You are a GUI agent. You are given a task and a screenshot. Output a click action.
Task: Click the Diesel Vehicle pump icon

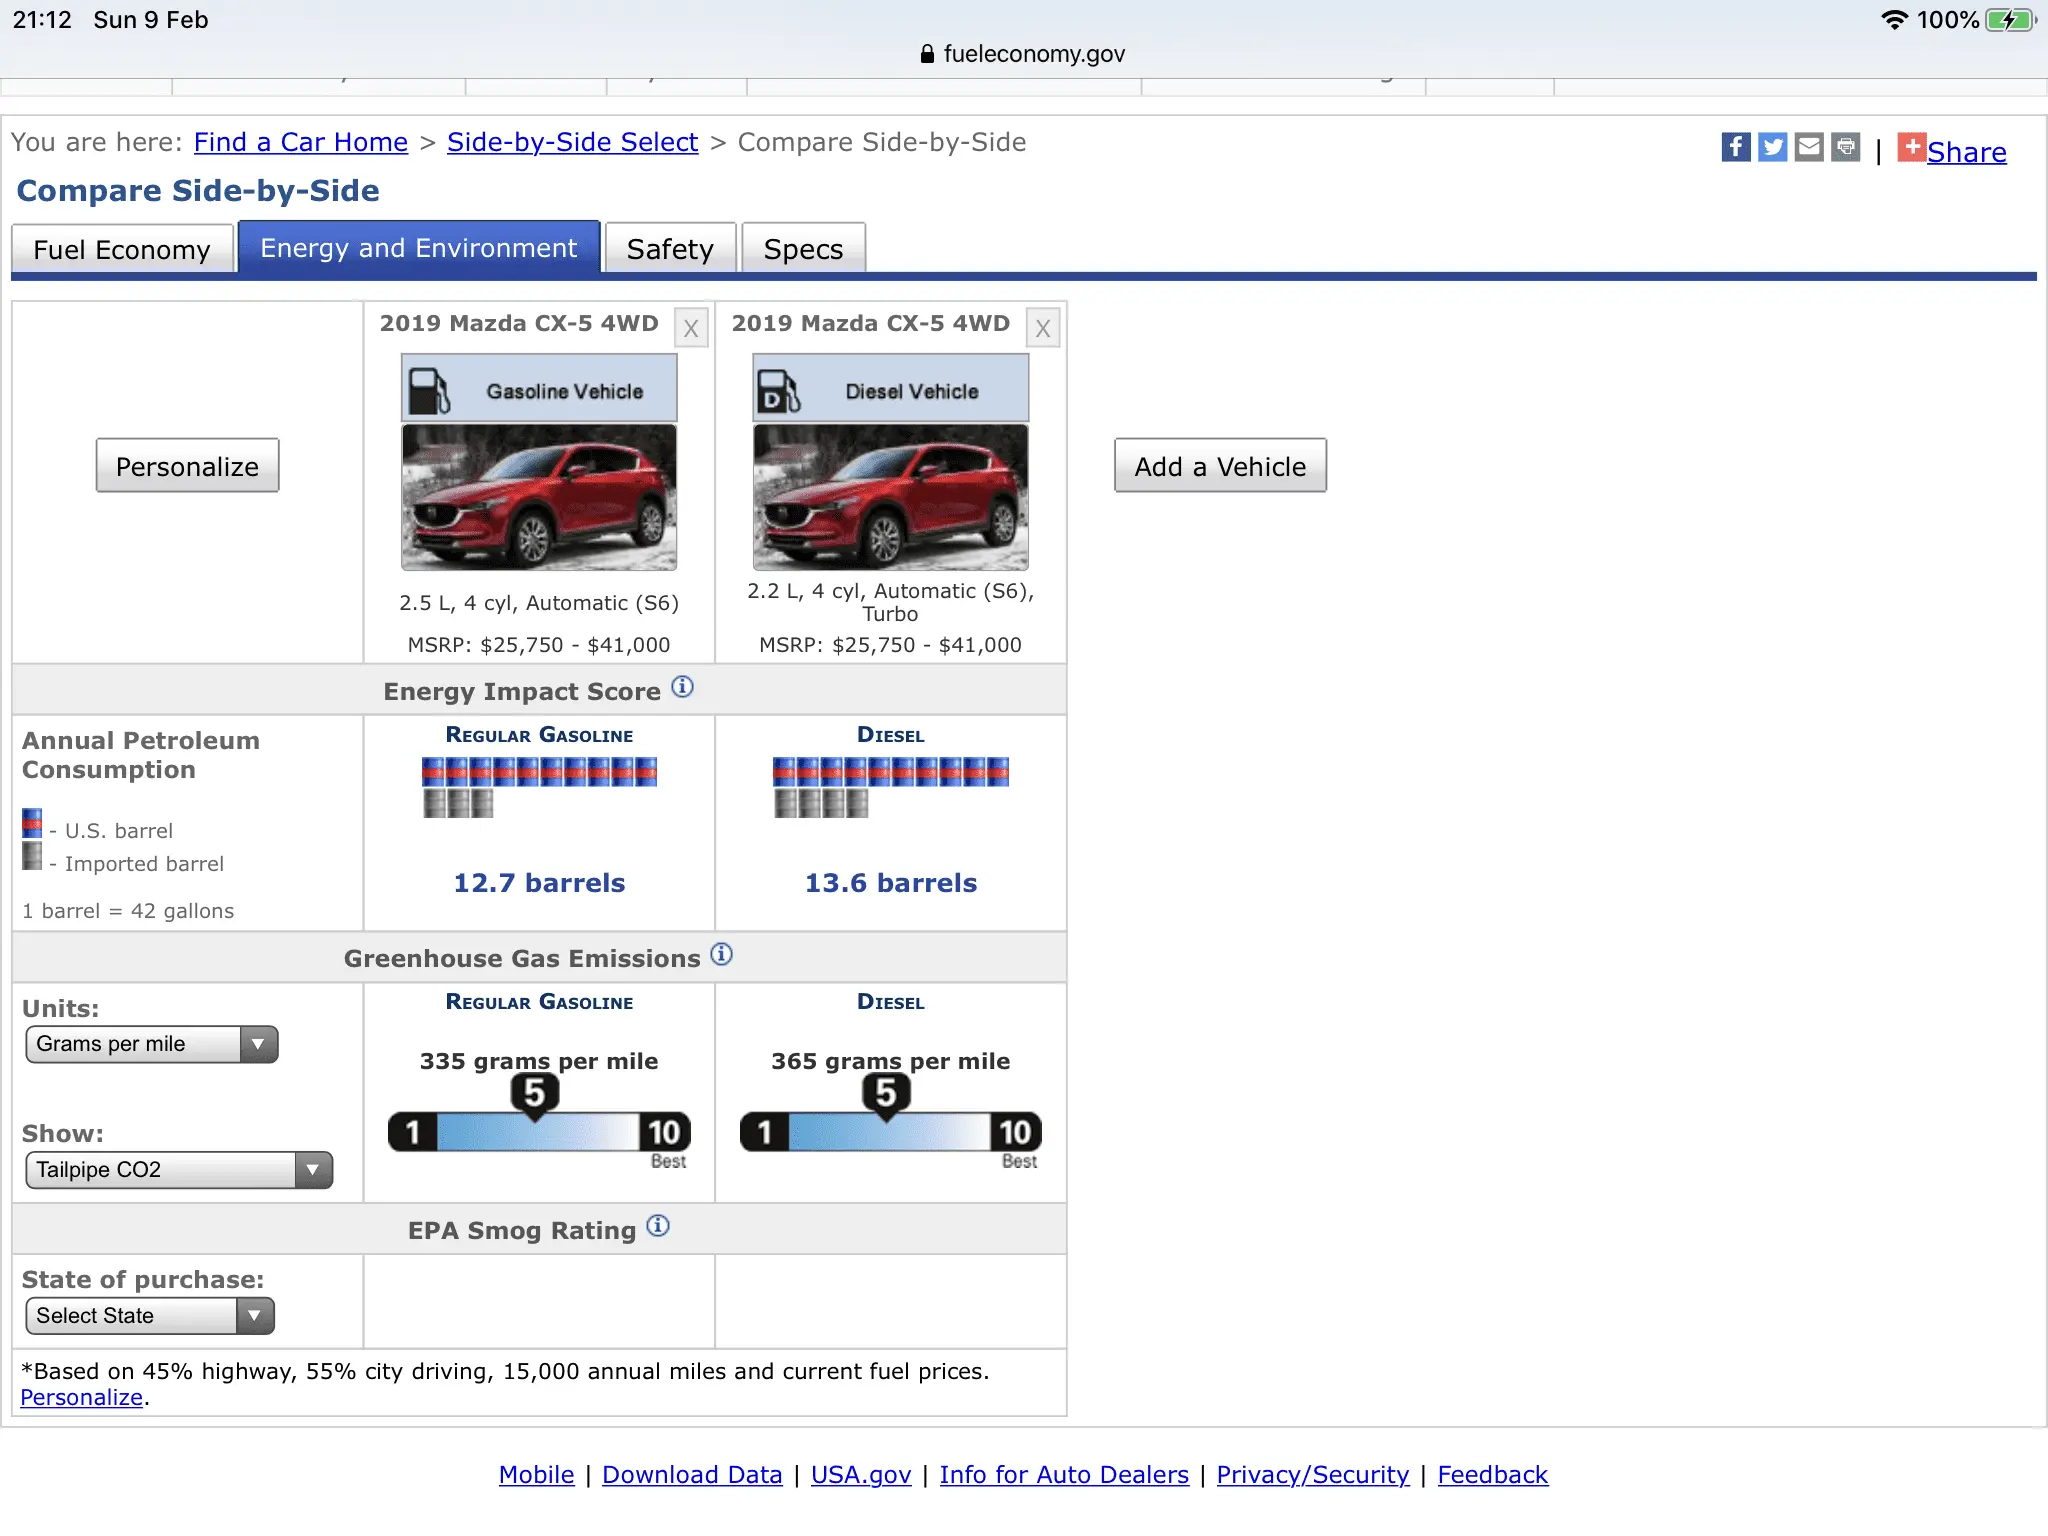click(x=779, y=391)
